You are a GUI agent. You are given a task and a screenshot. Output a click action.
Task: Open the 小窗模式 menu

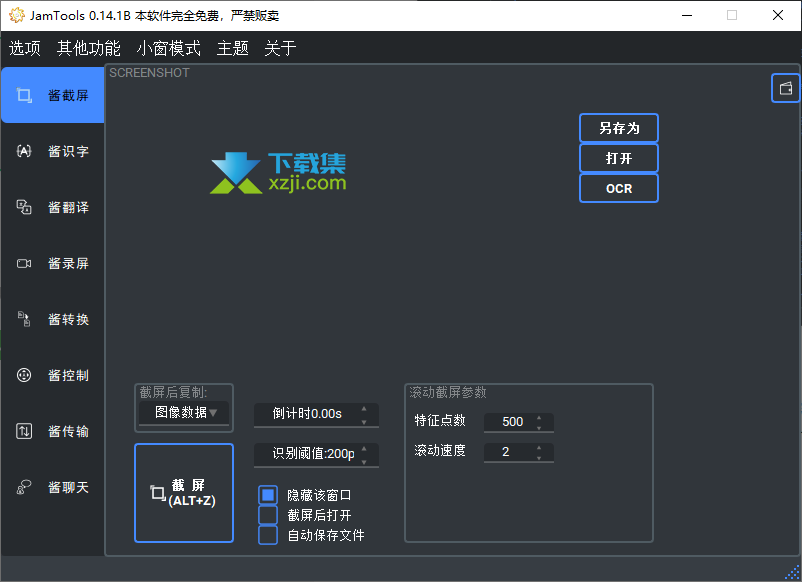[168, 48]
